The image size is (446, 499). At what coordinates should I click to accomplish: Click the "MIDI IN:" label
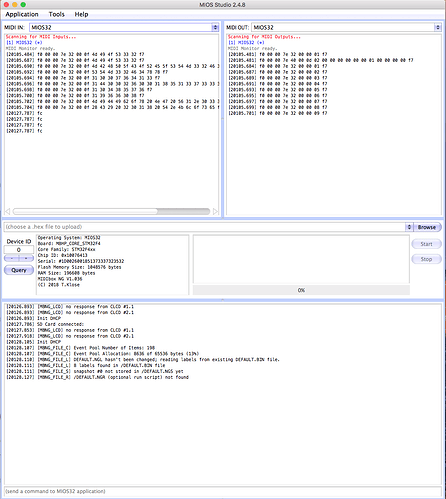tap(14, 27)
